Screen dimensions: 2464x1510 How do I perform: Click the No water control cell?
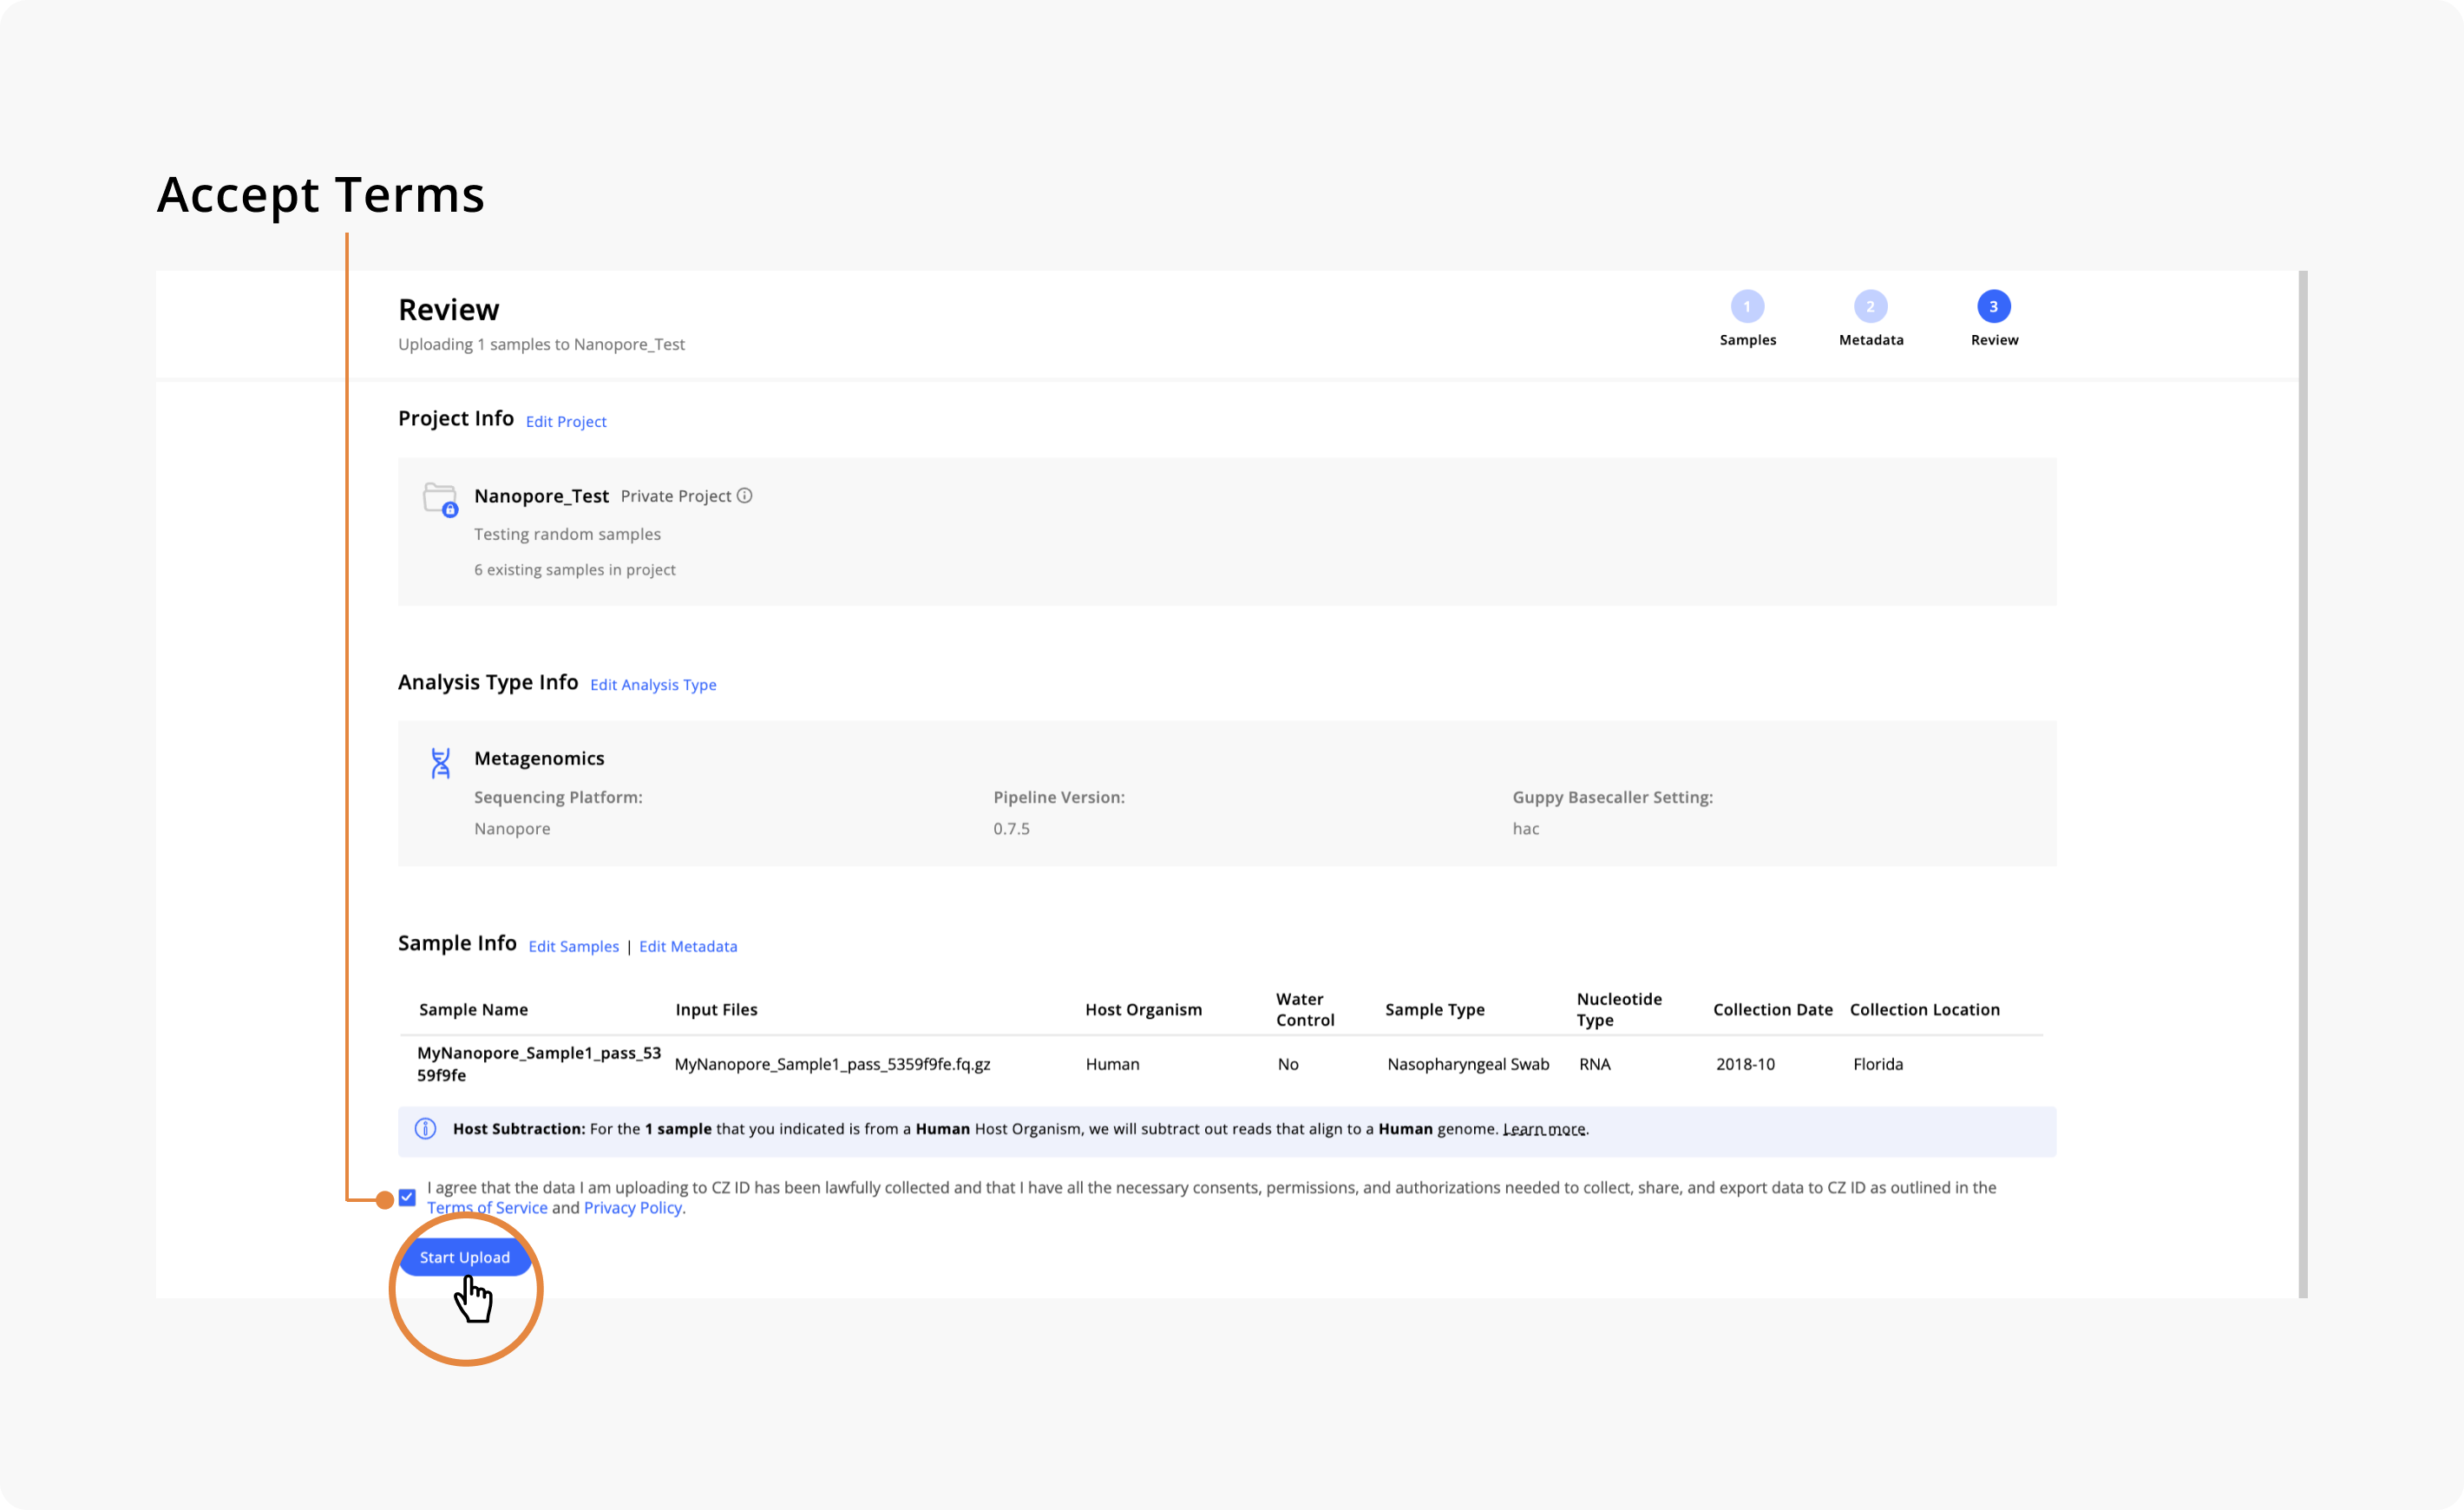click(x=1288, y=1064)
